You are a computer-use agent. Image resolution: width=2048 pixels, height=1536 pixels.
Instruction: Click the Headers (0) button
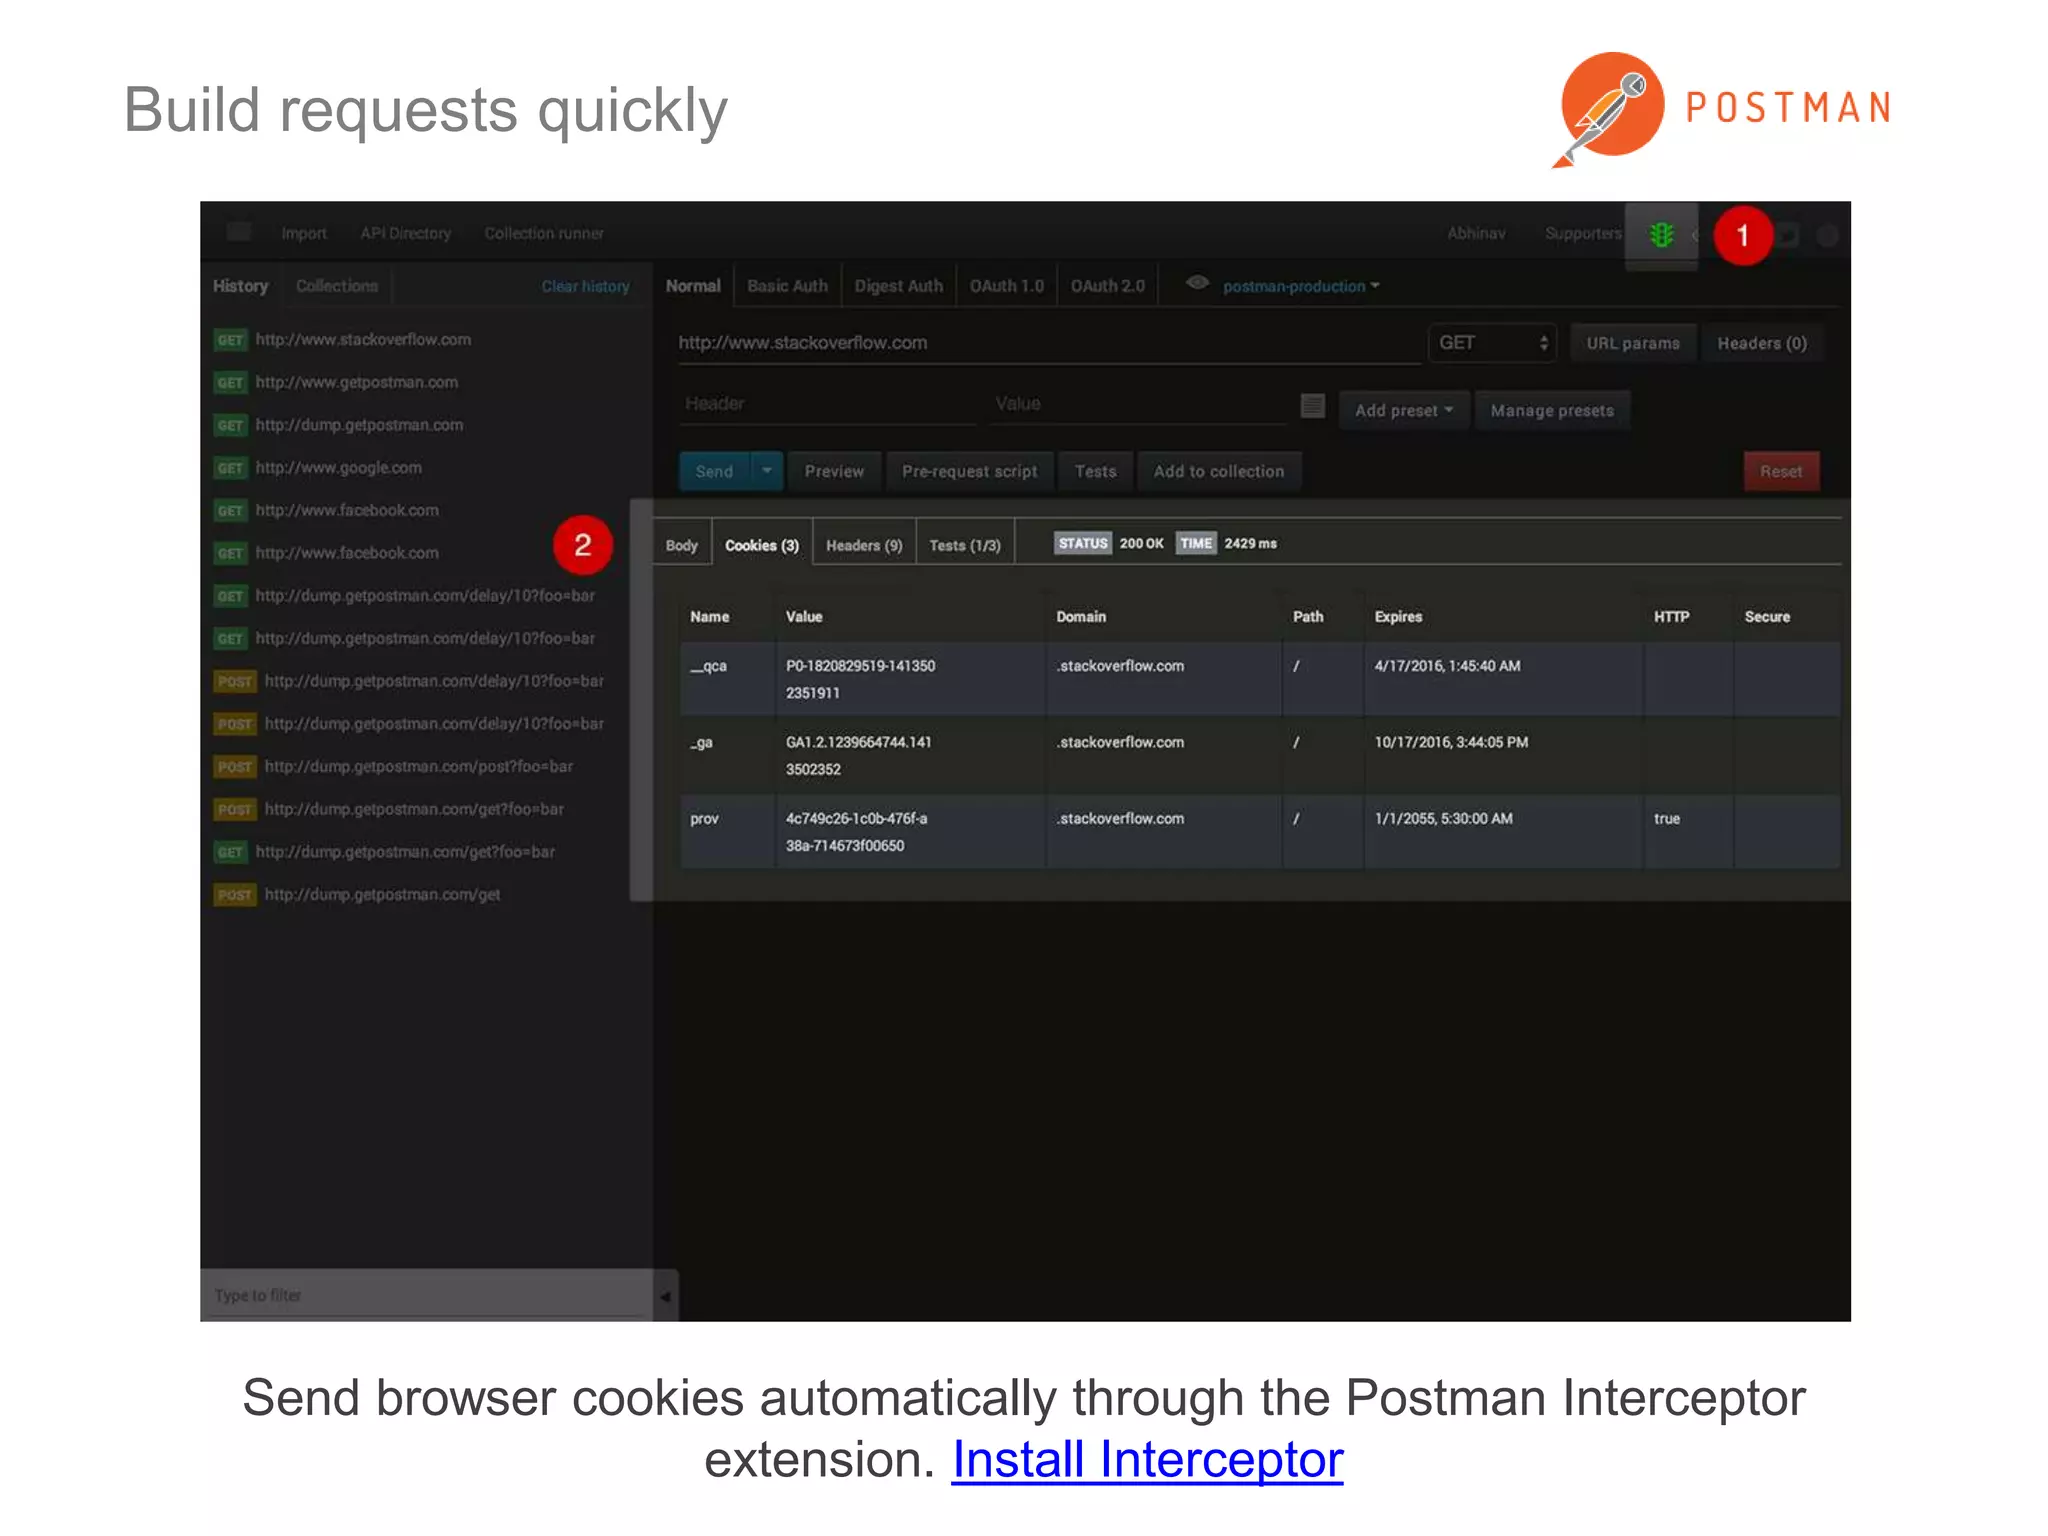coord(1762,343)
